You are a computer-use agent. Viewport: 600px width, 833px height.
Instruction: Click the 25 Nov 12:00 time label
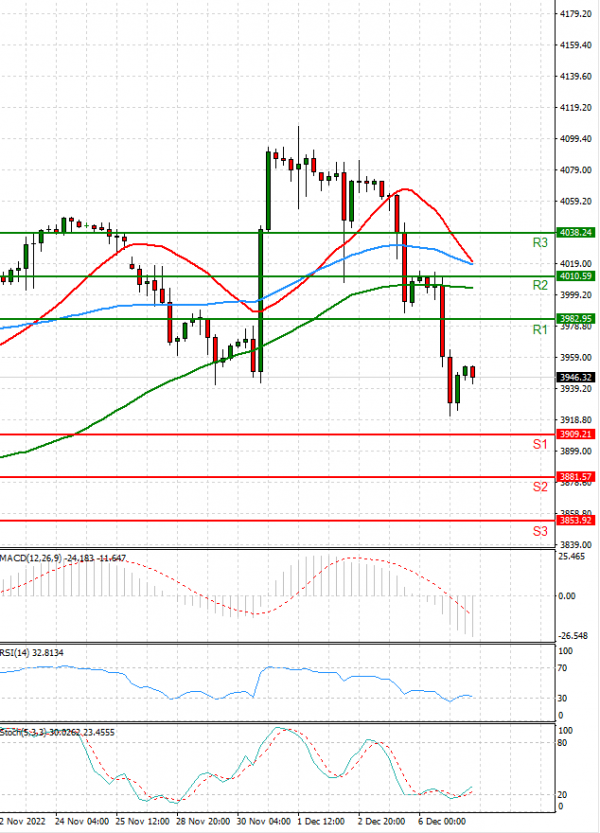pyautogui.click(x=142, y=821)
